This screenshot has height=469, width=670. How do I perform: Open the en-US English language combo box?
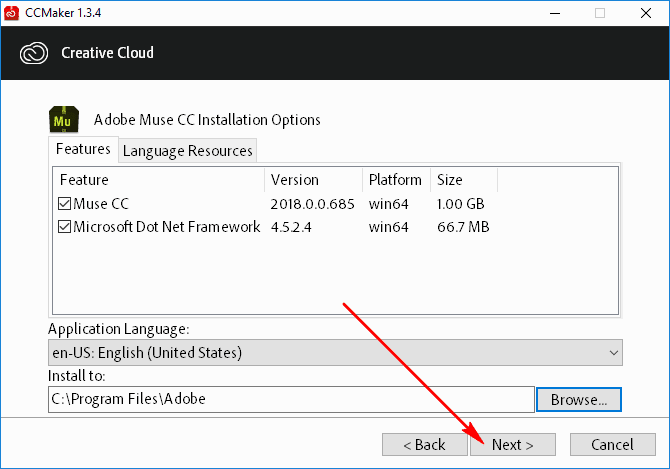335,353
